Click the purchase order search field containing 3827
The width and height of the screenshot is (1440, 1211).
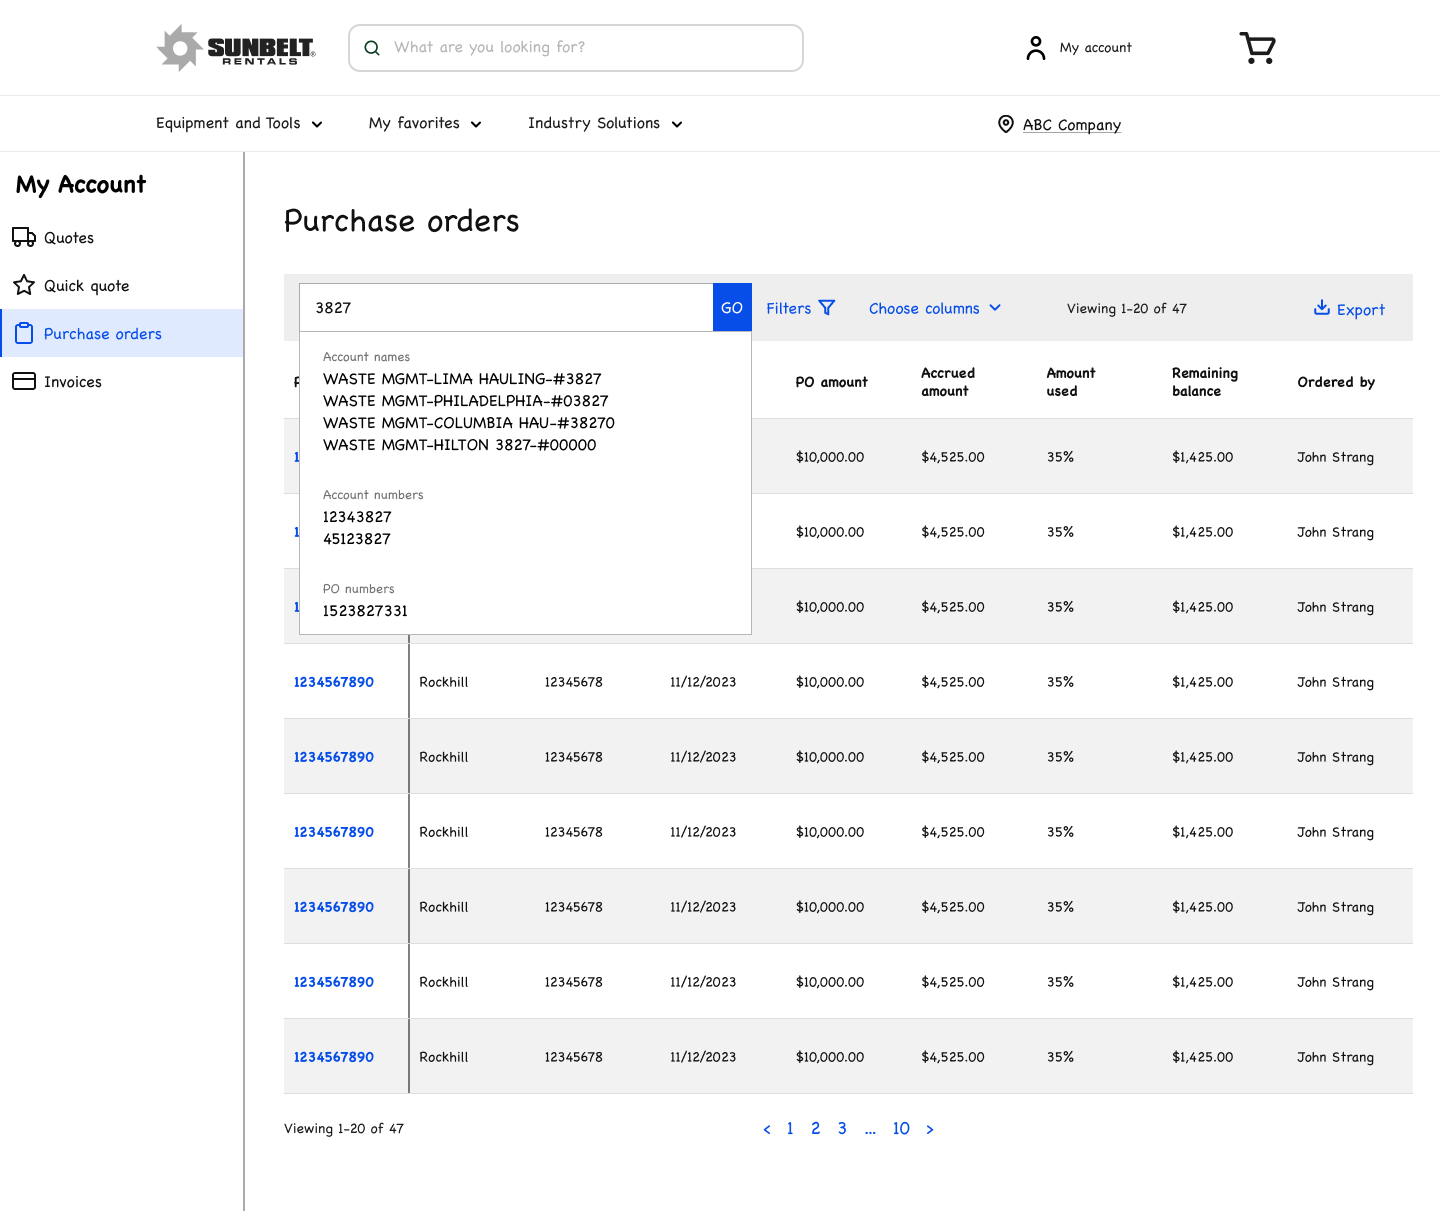coord(506,307)
